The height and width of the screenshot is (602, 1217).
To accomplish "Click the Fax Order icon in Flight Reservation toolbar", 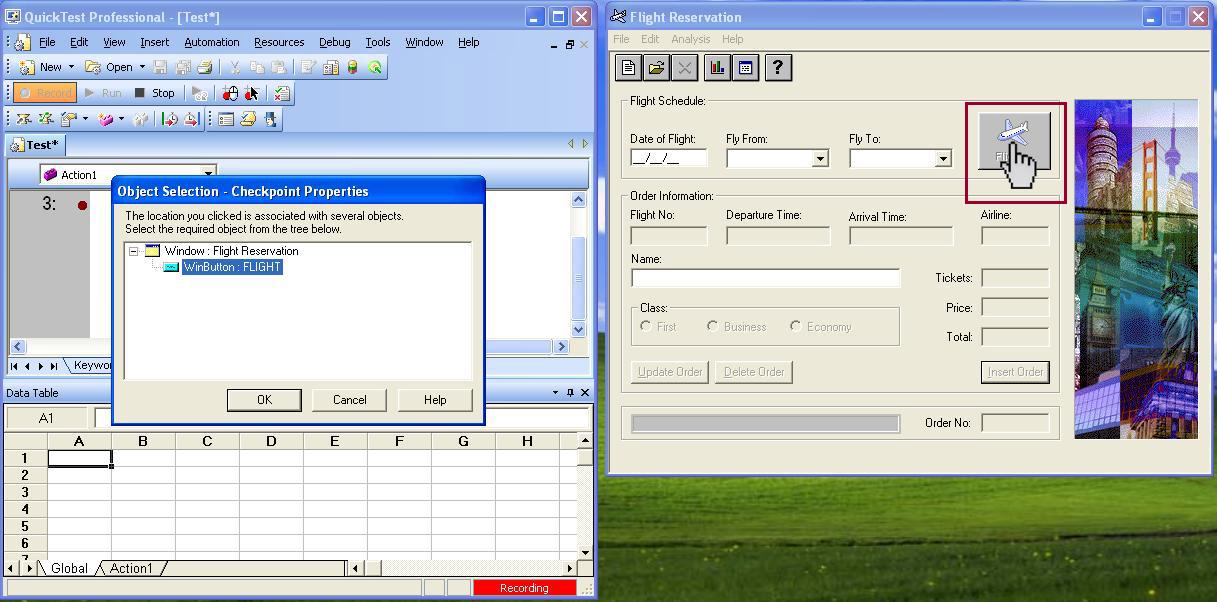I will (745, 67).
